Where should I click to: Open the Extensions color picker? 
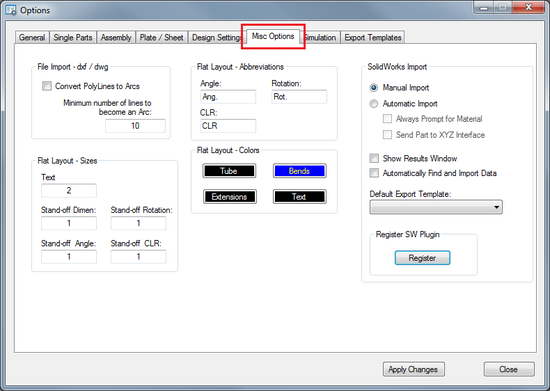[230, 197]
